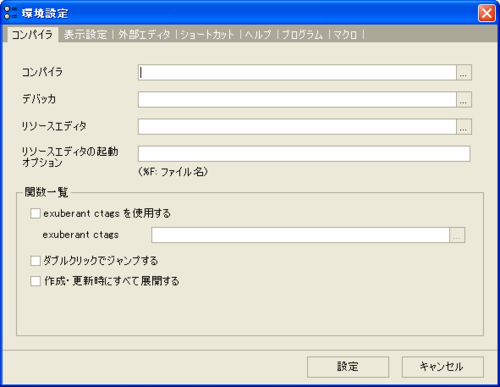The width and height of the screenshot is (500, 387).
Task: Click the 関数一覧 group label
Action: pos(46,192)
